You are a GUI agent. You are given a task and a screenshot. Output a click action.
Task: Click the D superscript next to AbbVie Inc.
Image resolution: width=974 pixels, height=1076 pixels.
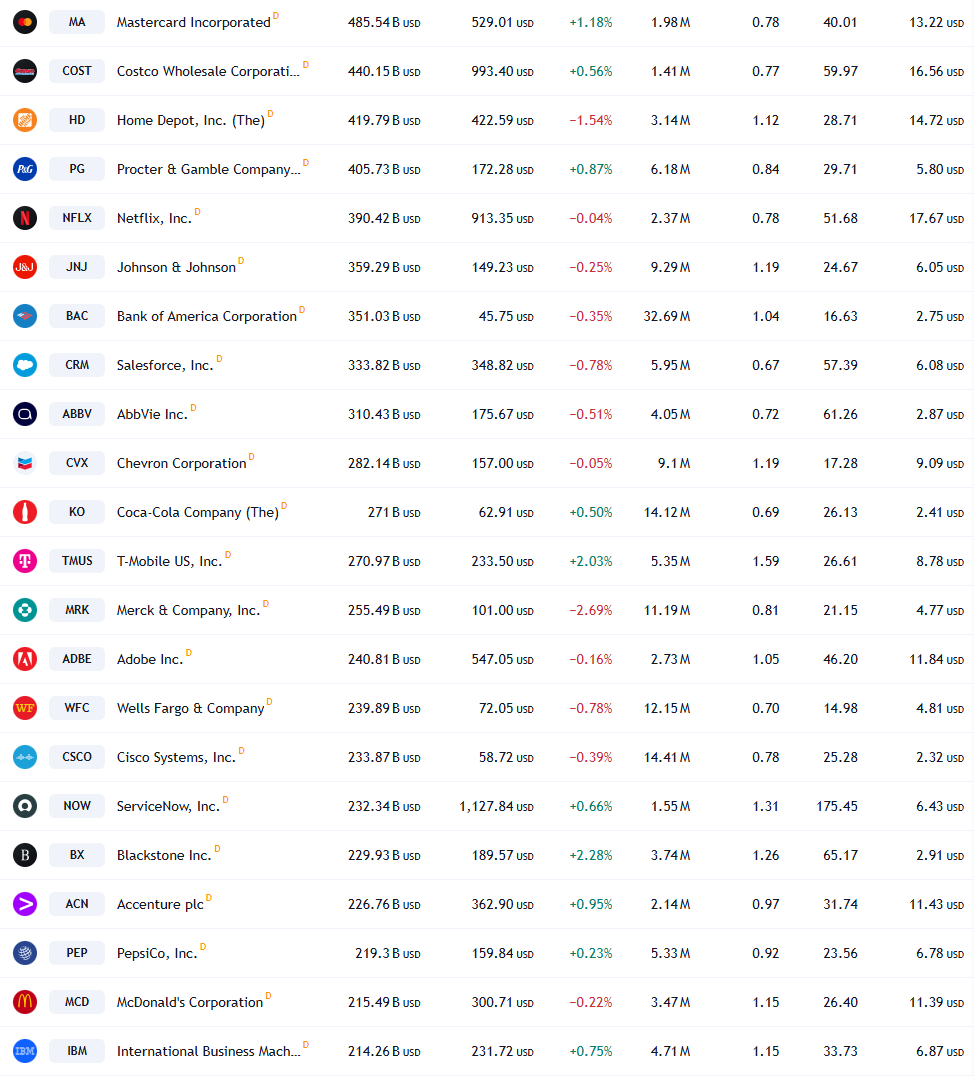click(x=194, y=408)
